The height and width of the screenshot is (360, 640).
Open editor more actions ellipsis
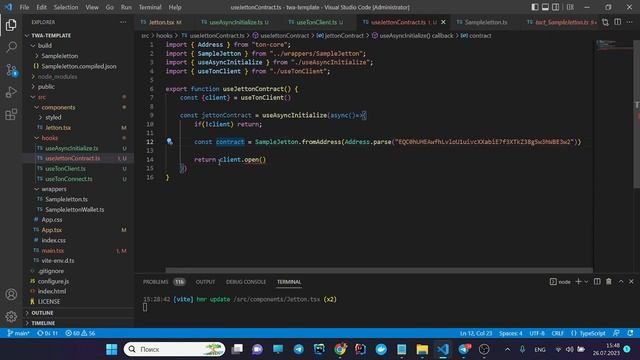click(x=630, y=22)
